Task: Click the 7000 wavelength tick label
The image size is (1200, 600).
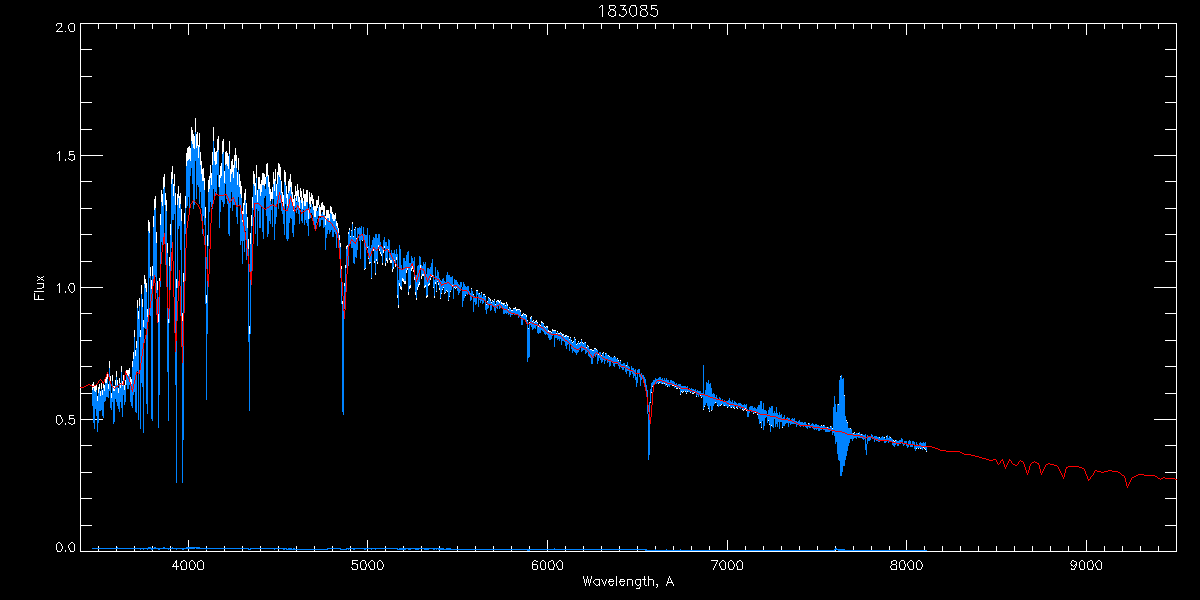Action: coord(727,566)
